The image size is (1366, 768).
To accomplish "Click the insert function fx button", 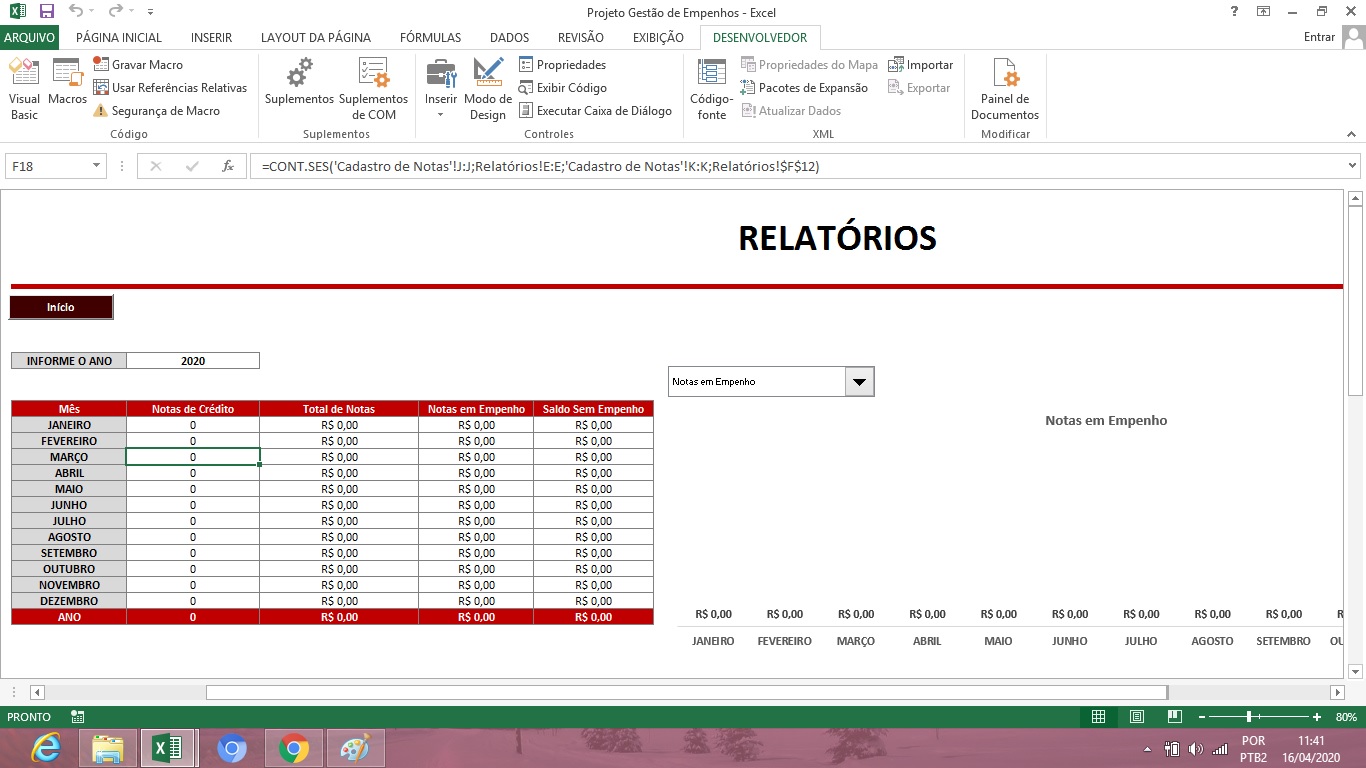I will (228, 166).
